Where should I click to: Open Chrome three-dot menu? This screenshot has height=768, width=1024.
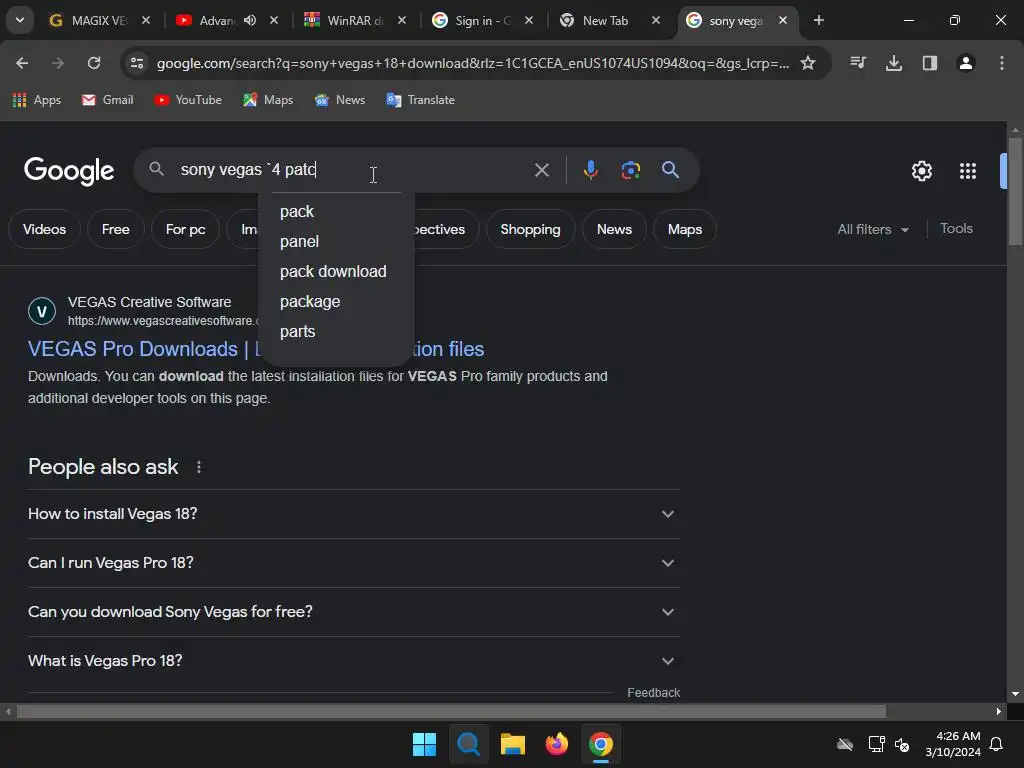(1002, 63)
